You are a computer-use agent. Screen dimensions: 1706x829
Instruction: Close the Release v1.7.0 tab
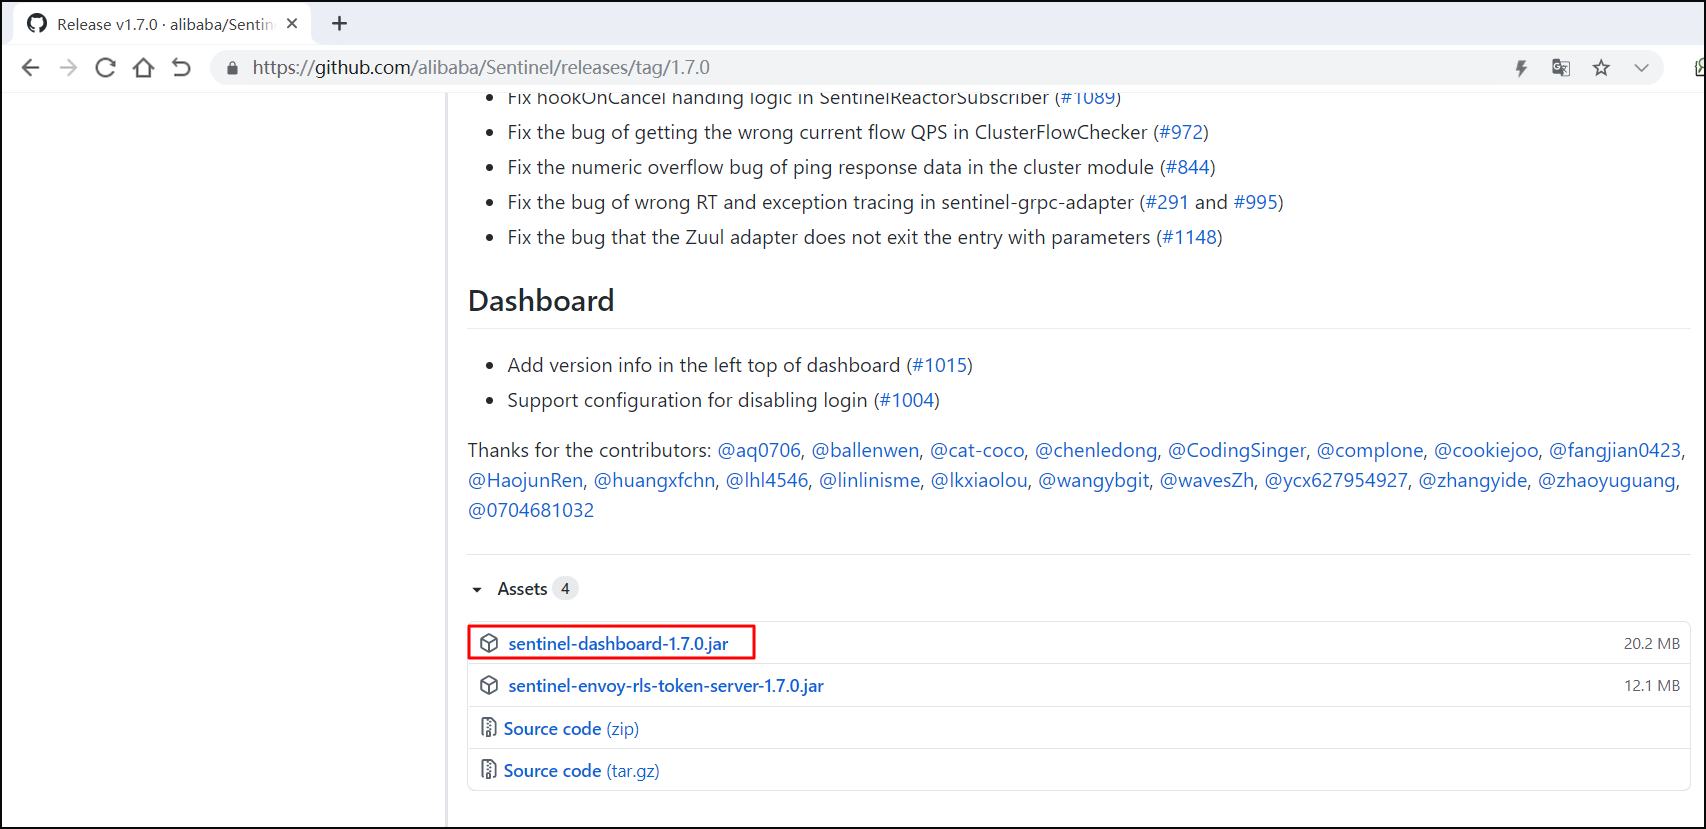292,23
